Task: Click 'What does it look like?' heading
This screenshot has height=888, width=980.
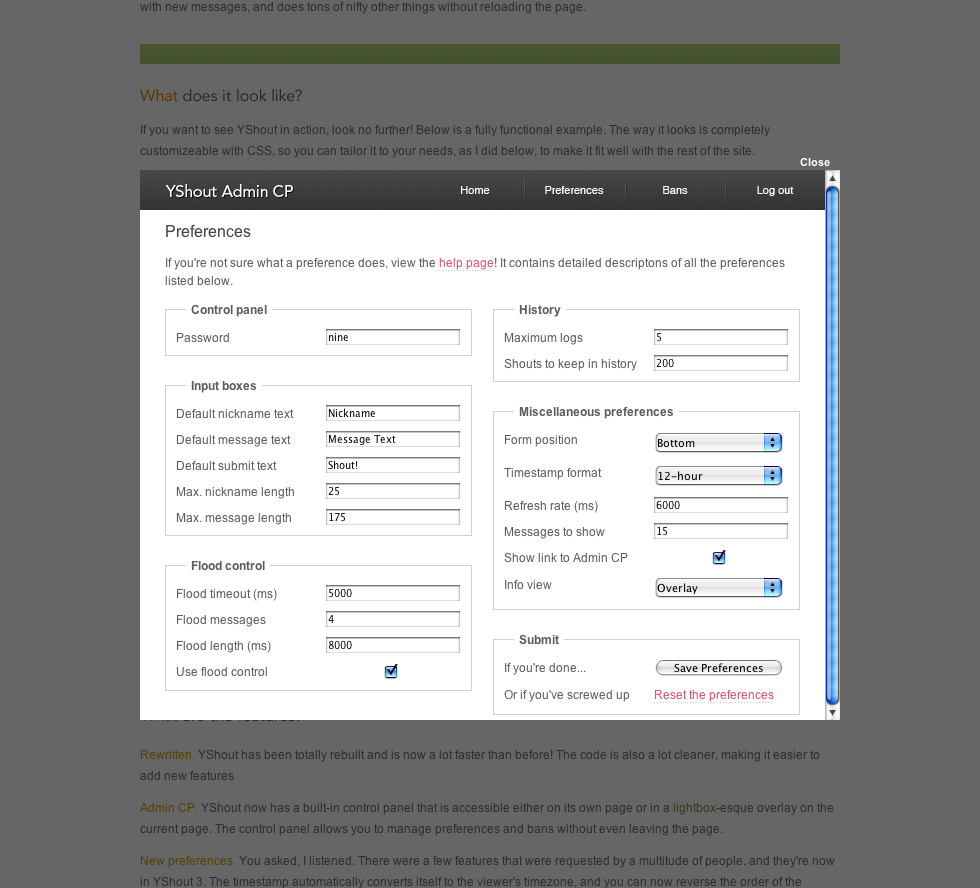Action: [x=221, y=96]
